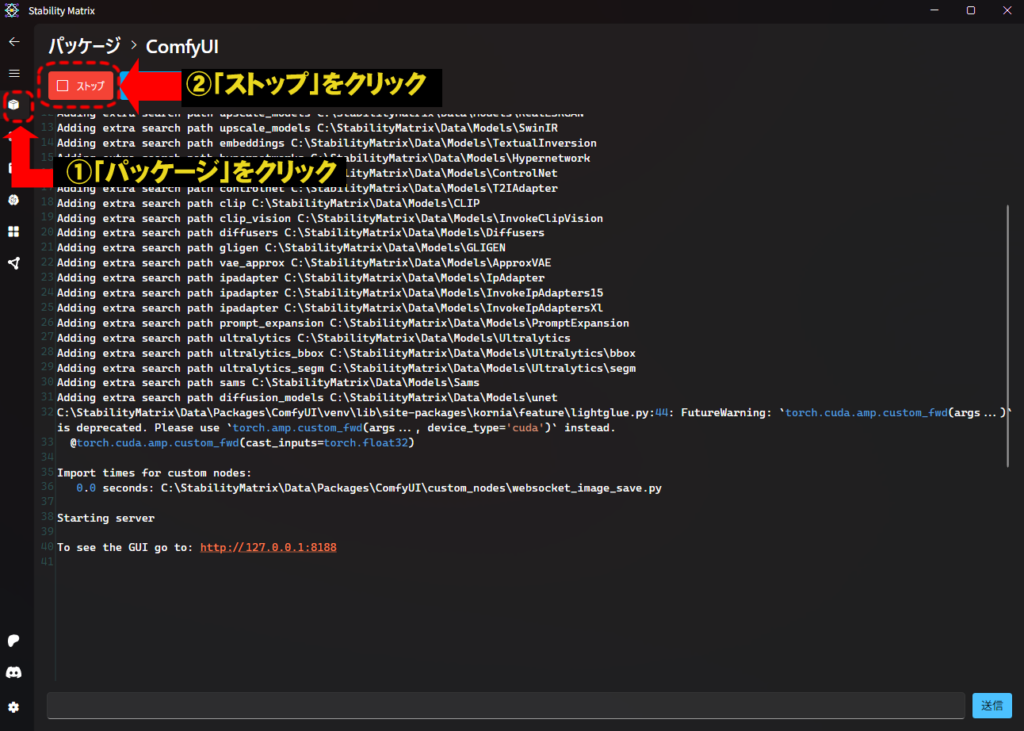Click the back arrow in the sidebar
This screenshot has height=731, width=1024.
(x=14, y=42)
